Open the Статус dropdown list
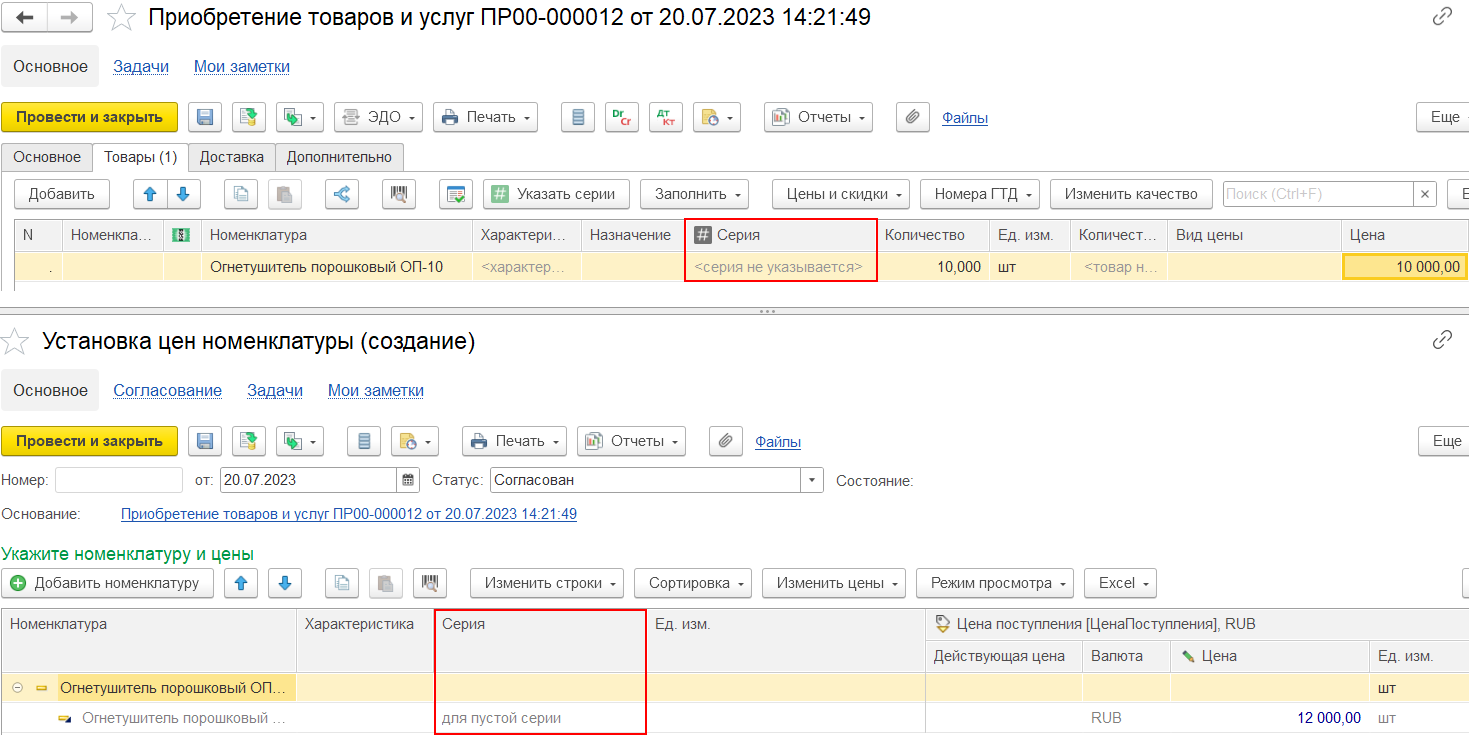The width and height of the screenshot is (1469, 735). pyautogui.click(x=812, y=480)
